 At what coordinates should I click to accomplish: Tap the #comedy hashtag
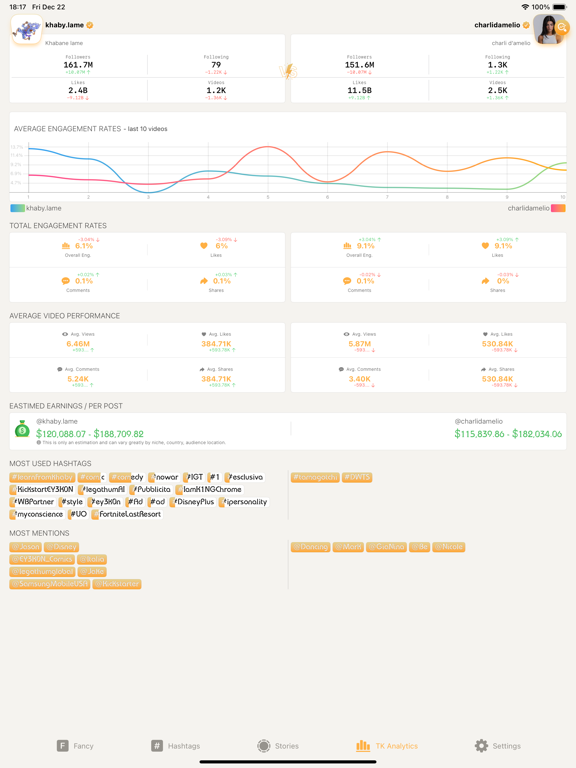(126, 477)
